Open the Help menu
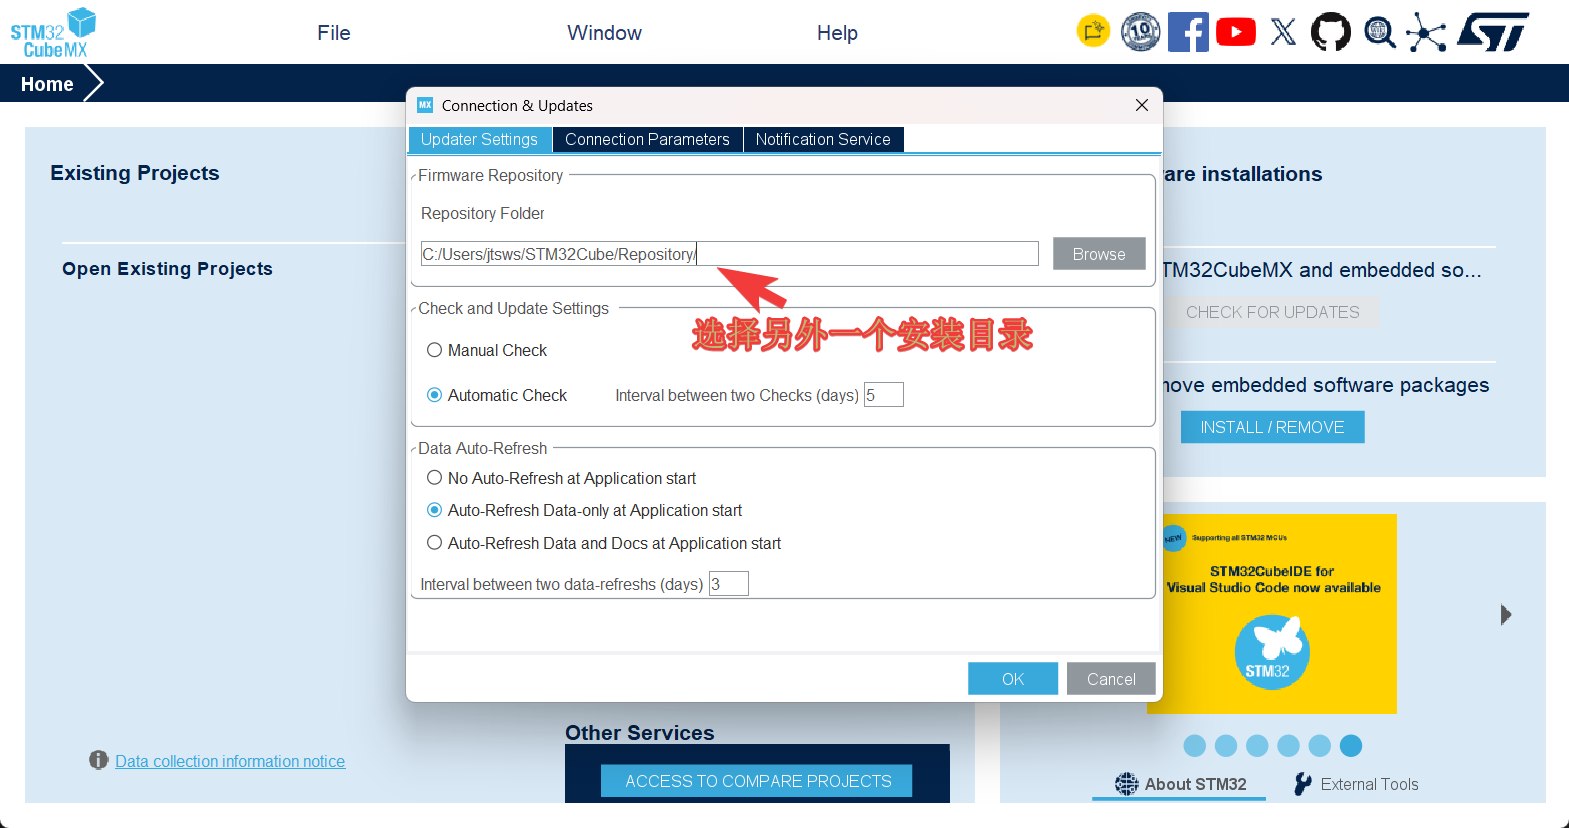Viewport: 1569px width, 828px height. click(837, 33)
